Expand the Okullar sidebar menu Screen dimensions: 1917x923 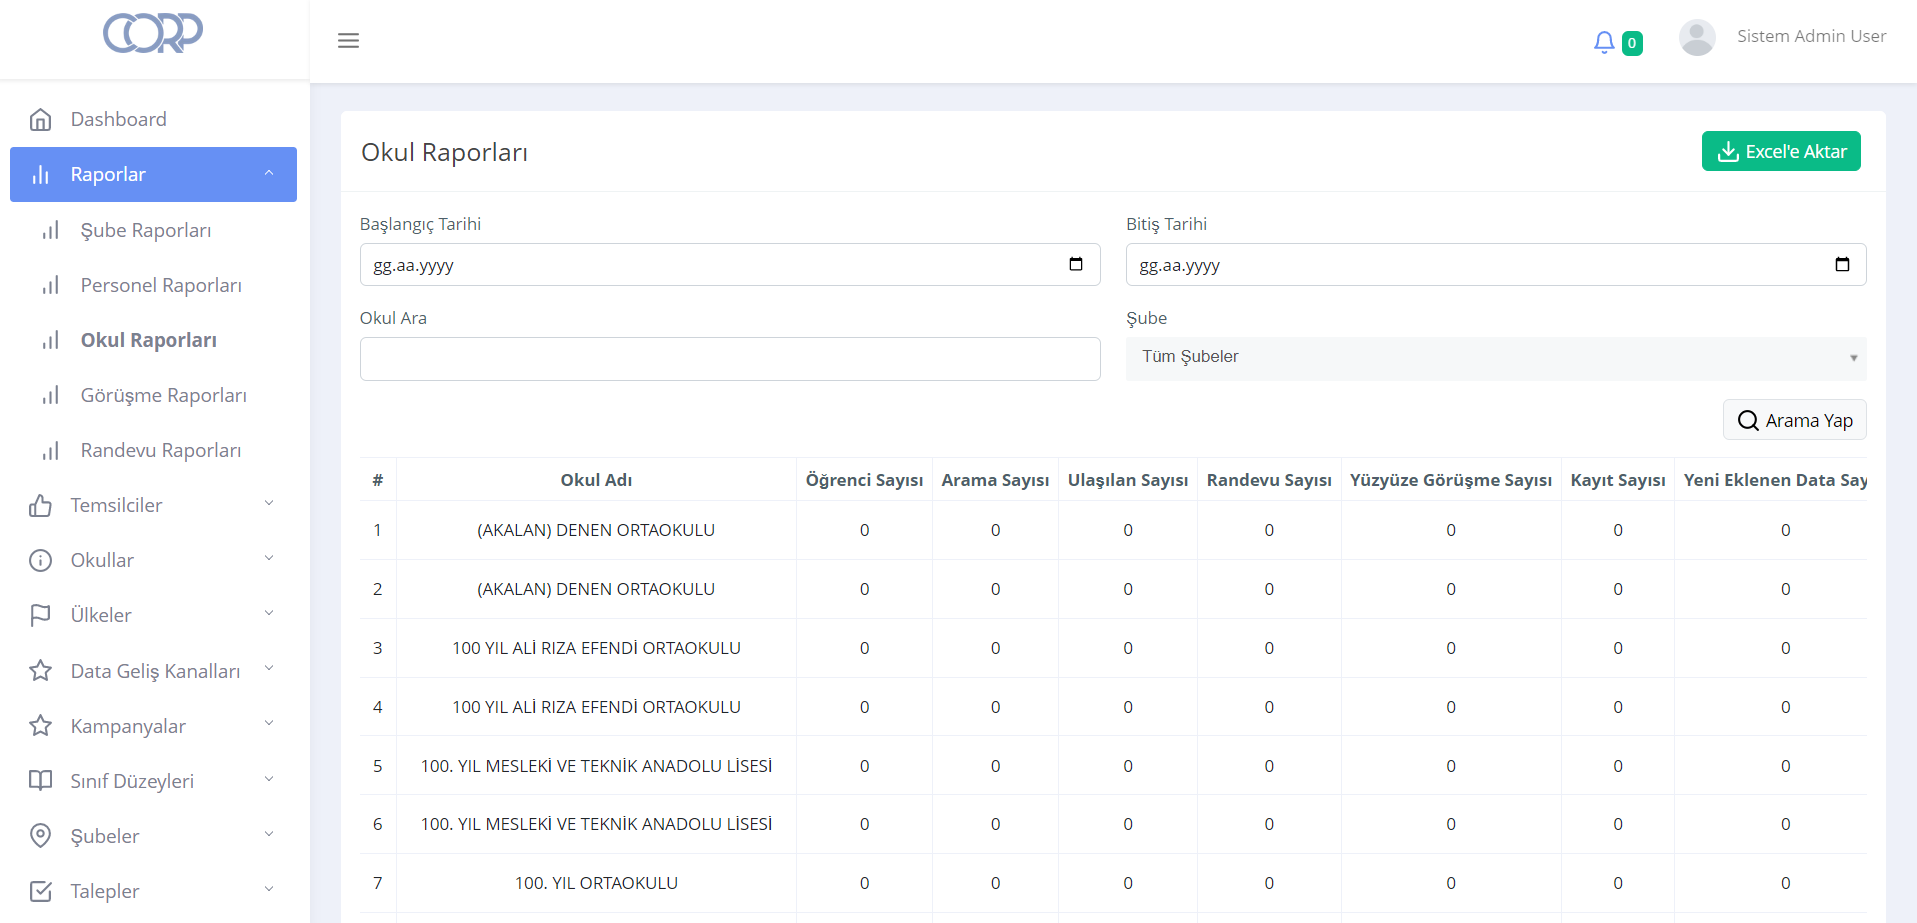153,560
